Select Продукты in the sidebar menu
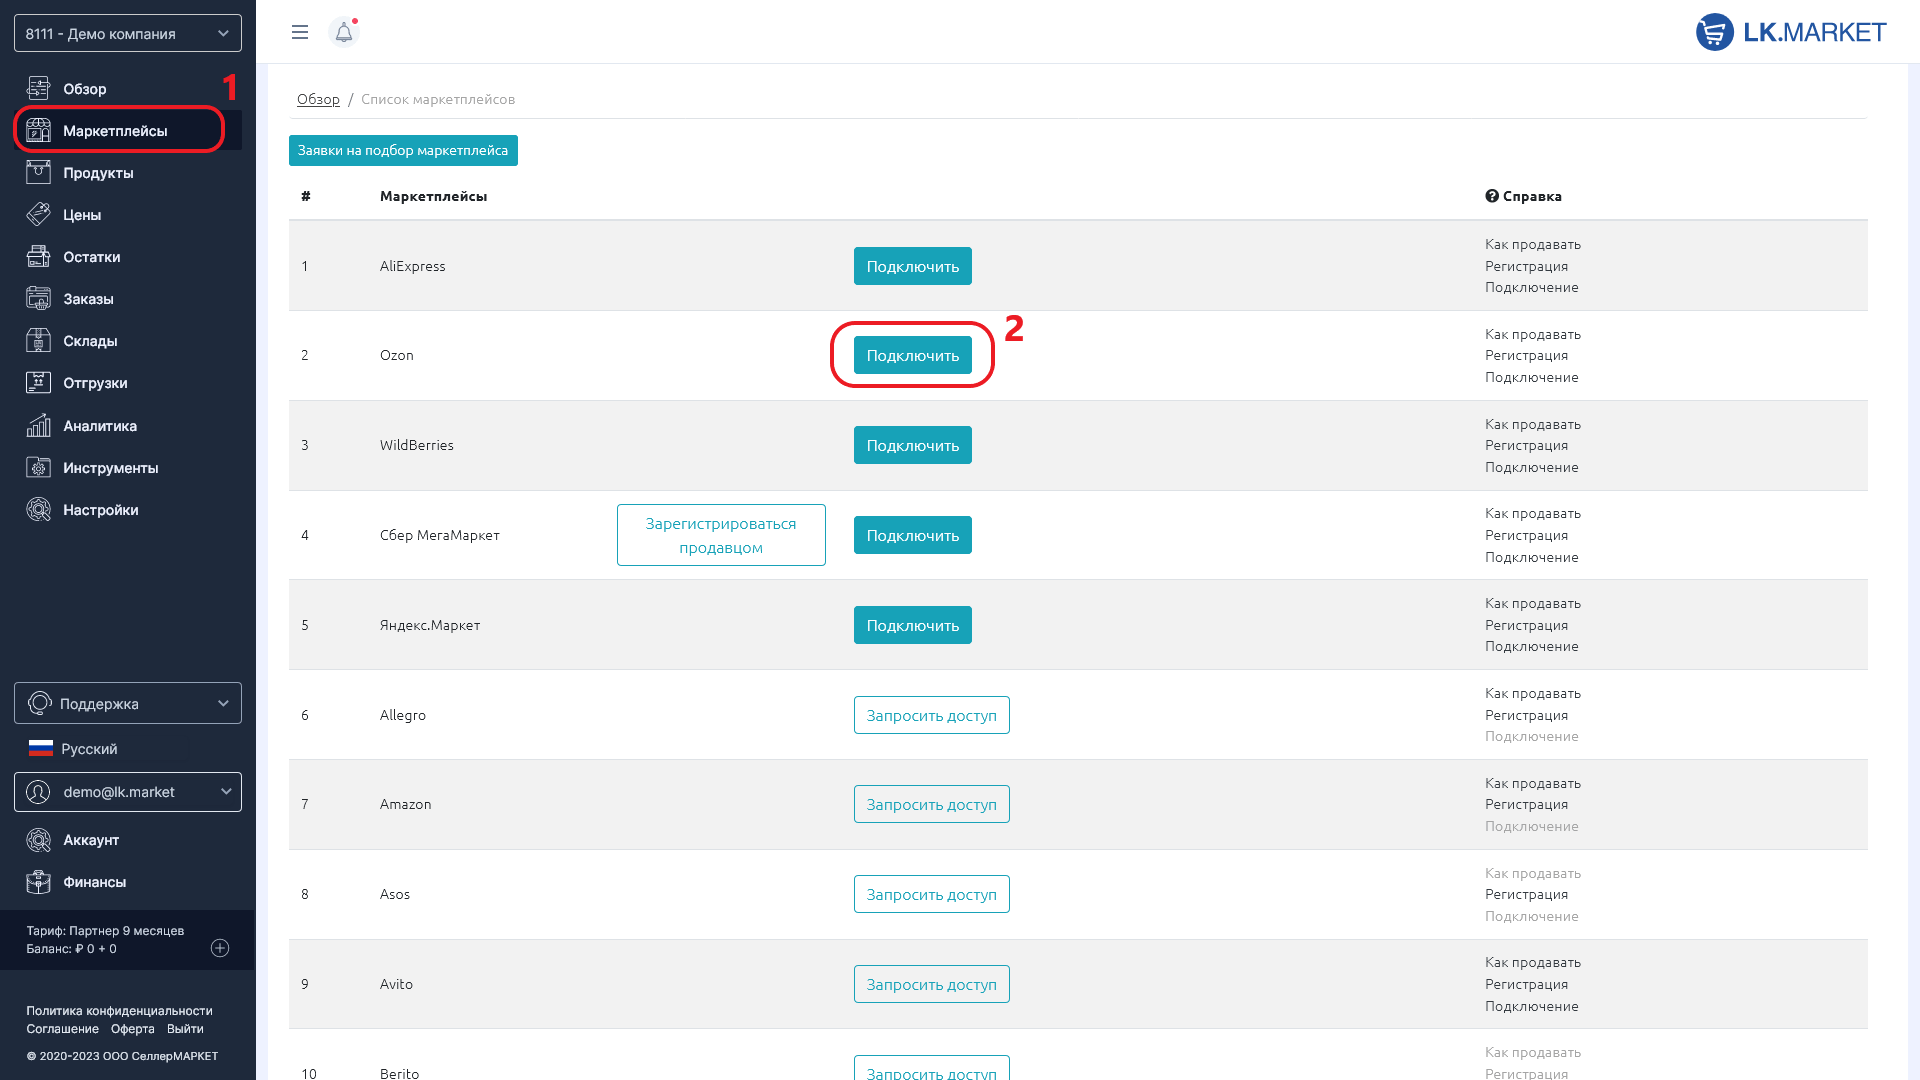This screenshot has width=1920, height=1080. (x=98, y=173)
